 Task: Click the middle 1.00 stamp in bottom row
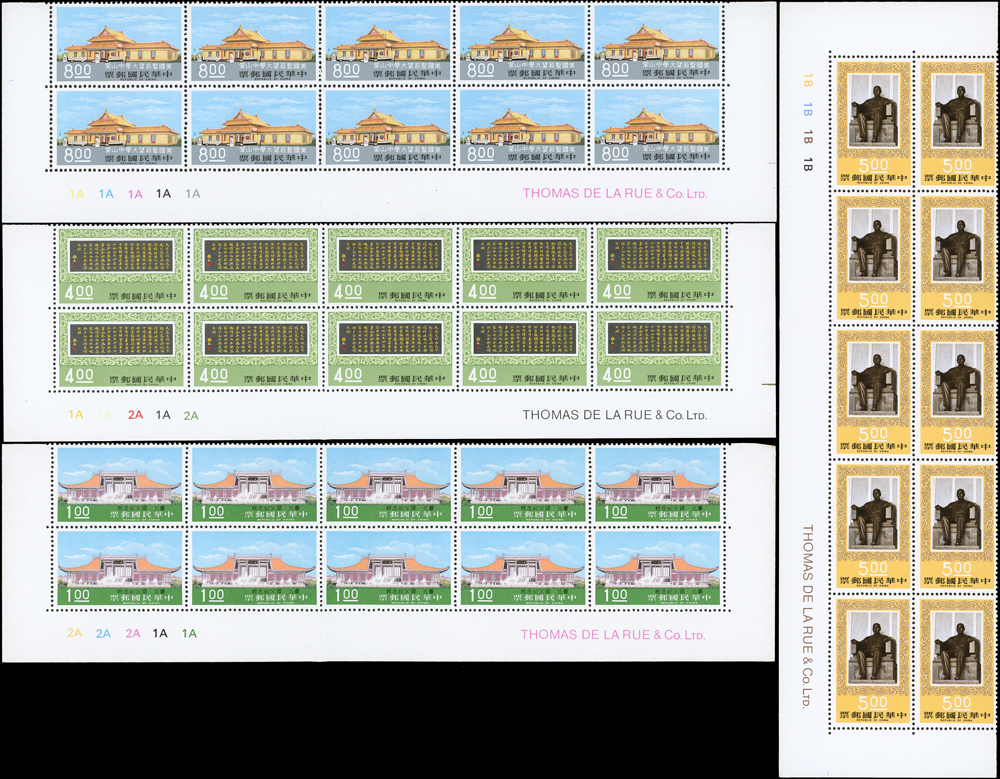click(x=389, y=568)
